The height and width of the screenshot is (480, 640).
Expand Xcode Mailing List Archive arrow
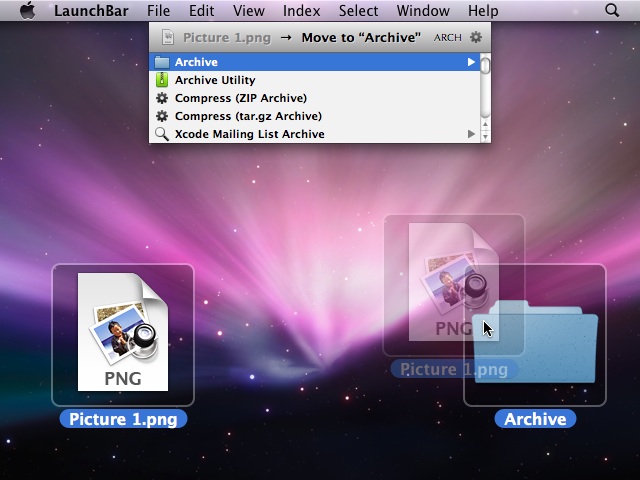coord(471,134)
